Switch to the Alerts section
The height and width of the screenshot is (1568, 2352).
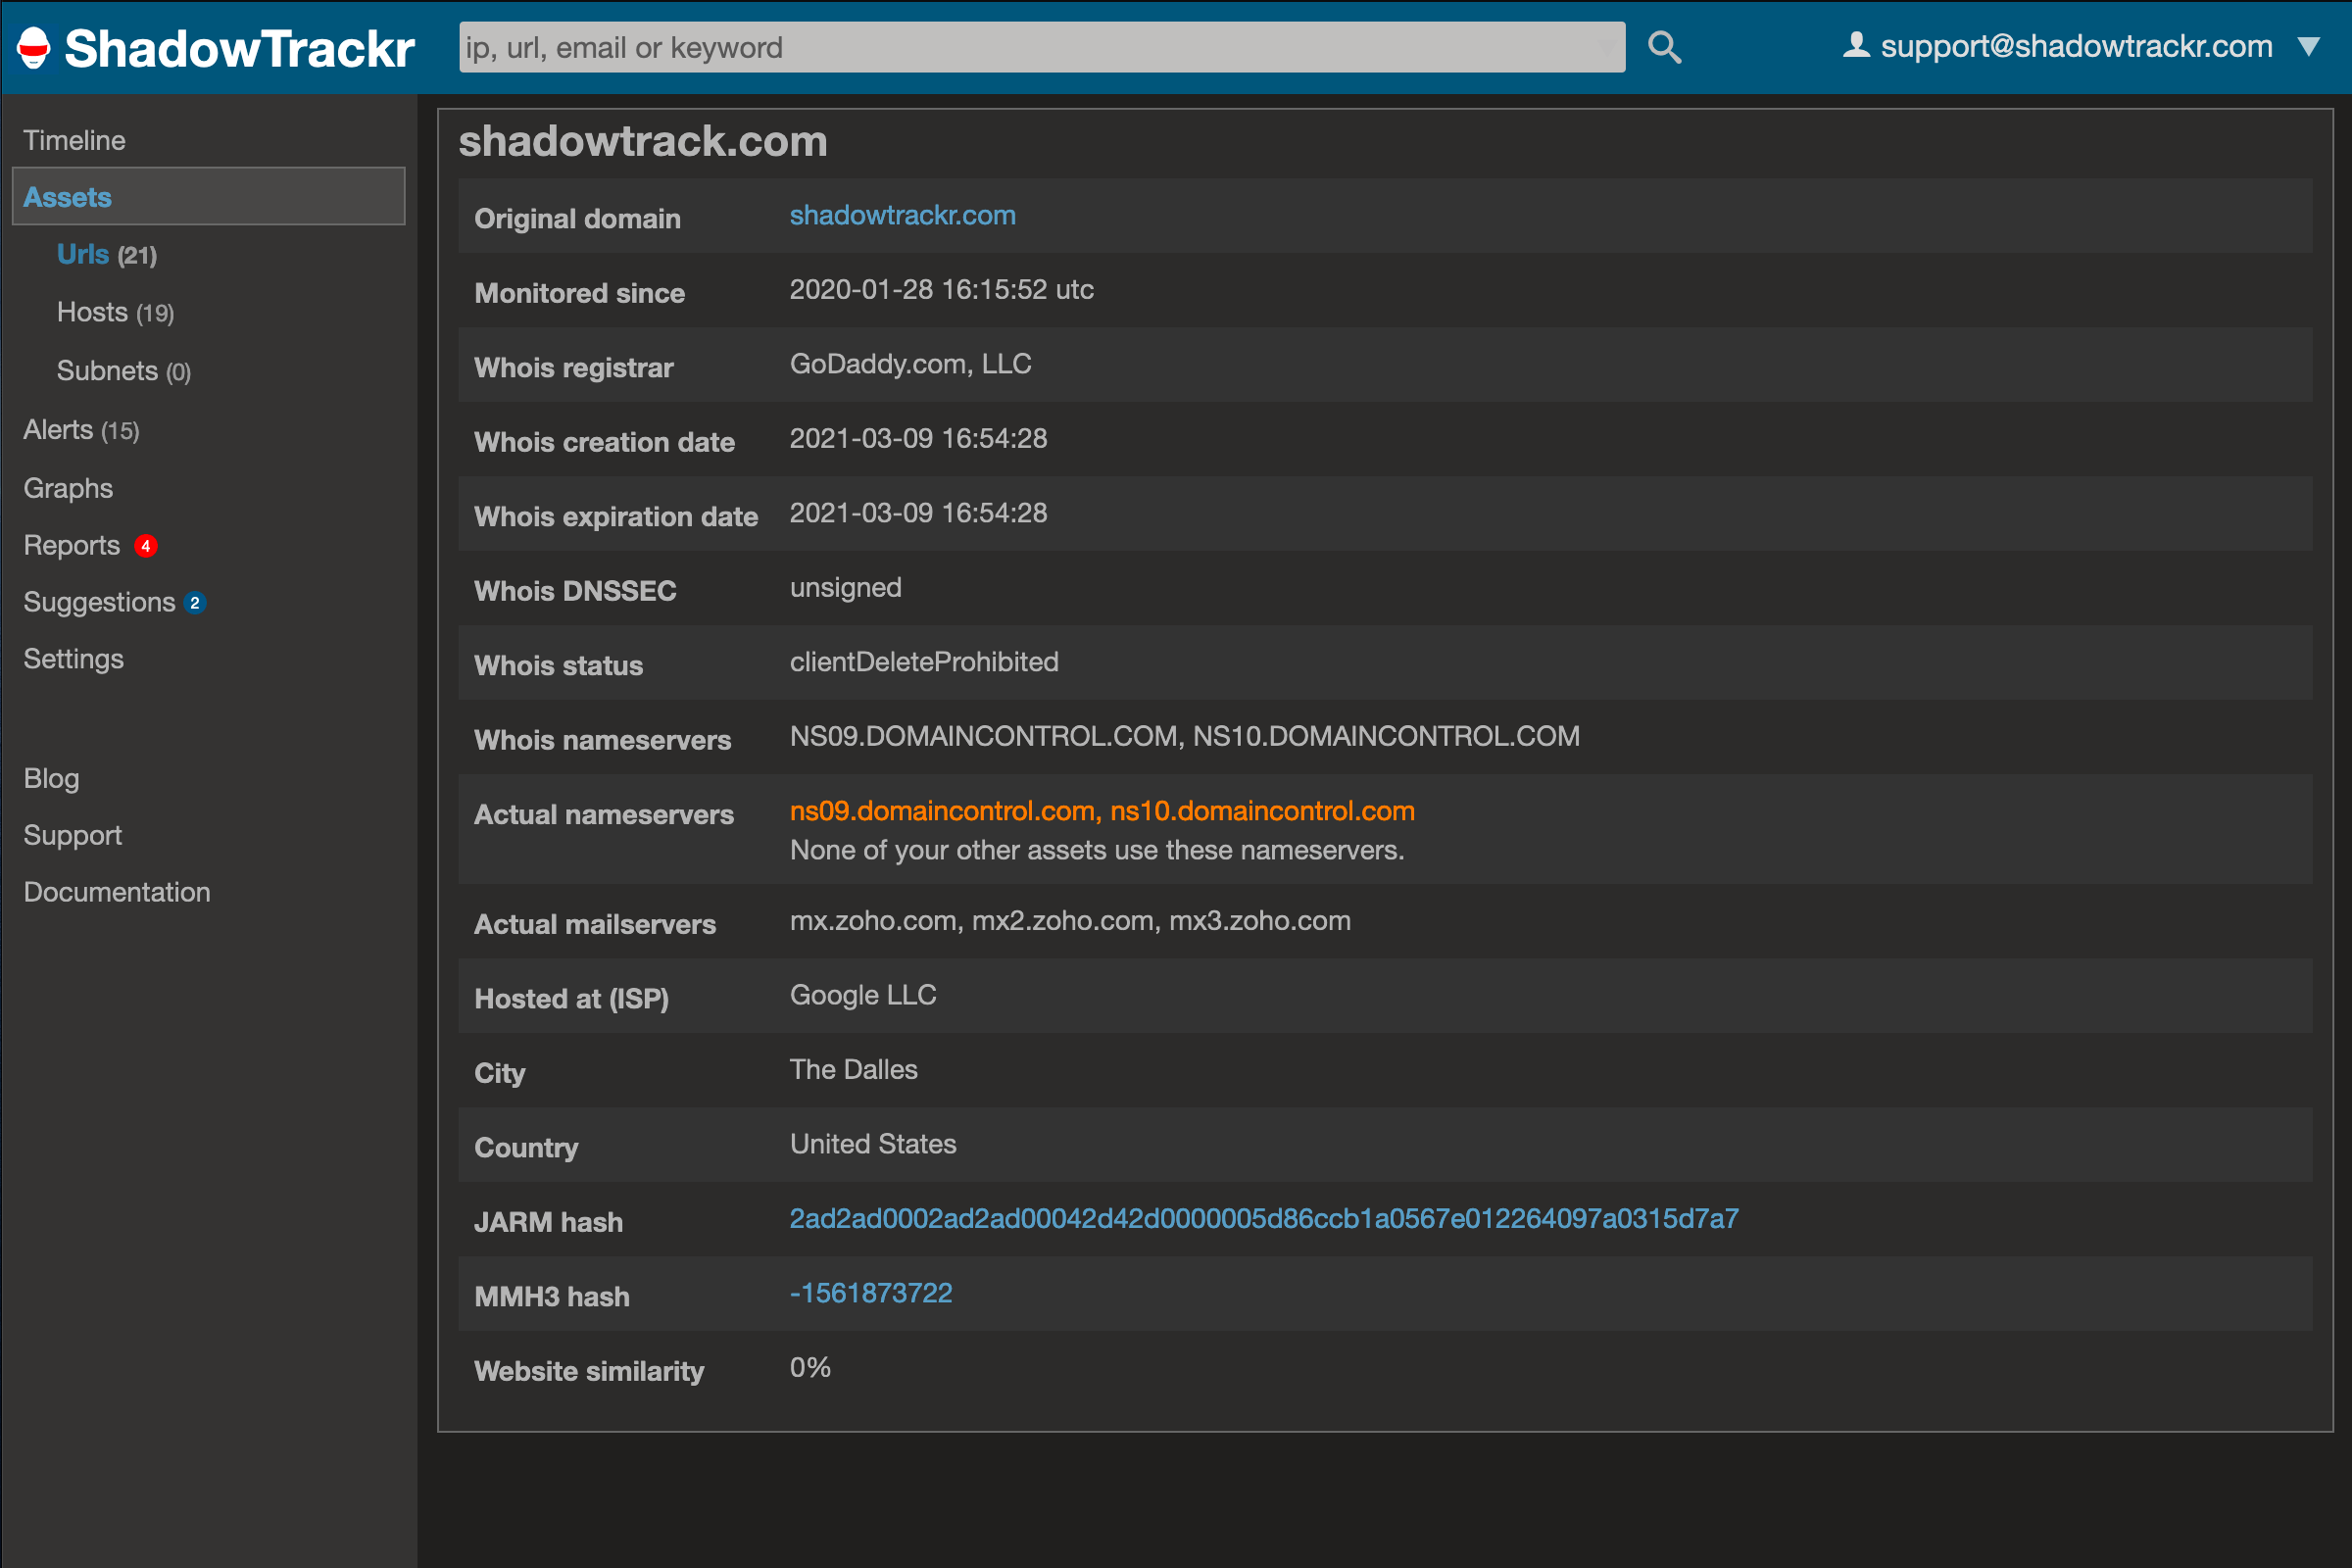tap(57, 429)
